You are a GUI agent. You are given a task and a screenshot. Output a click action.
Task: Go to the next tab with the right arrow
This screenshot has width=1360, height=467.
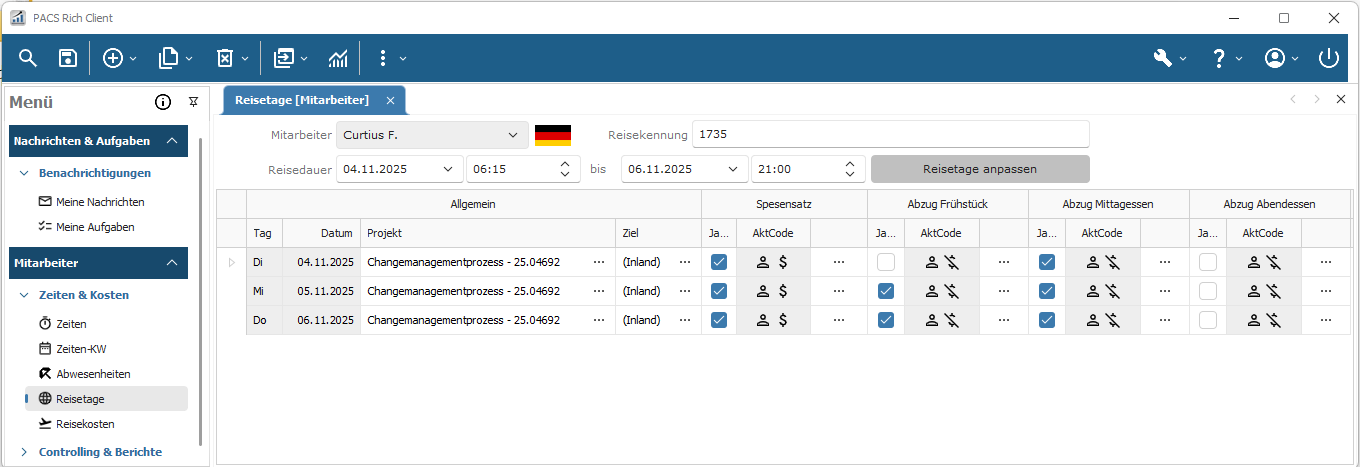click(x=1317, y=99)
